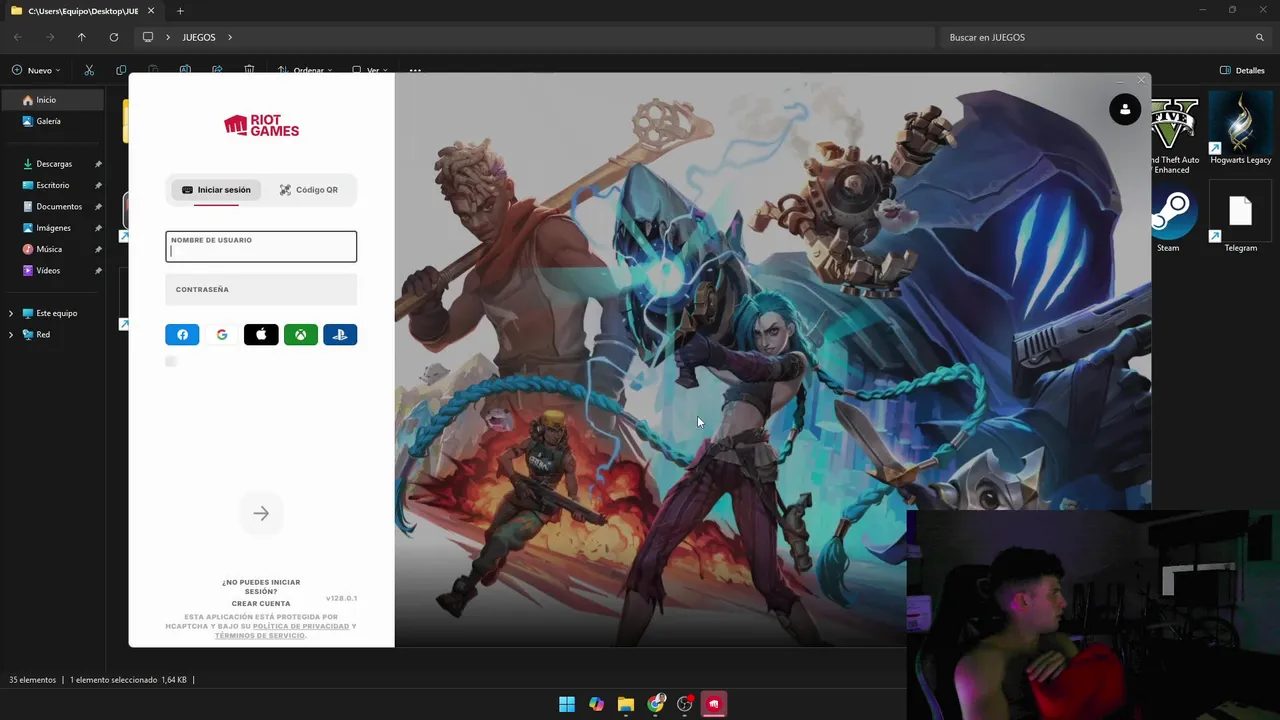Switch to Riot Client in the taskbar
The width and height of the screenshot is (1280, 720).
coord(714,704)
